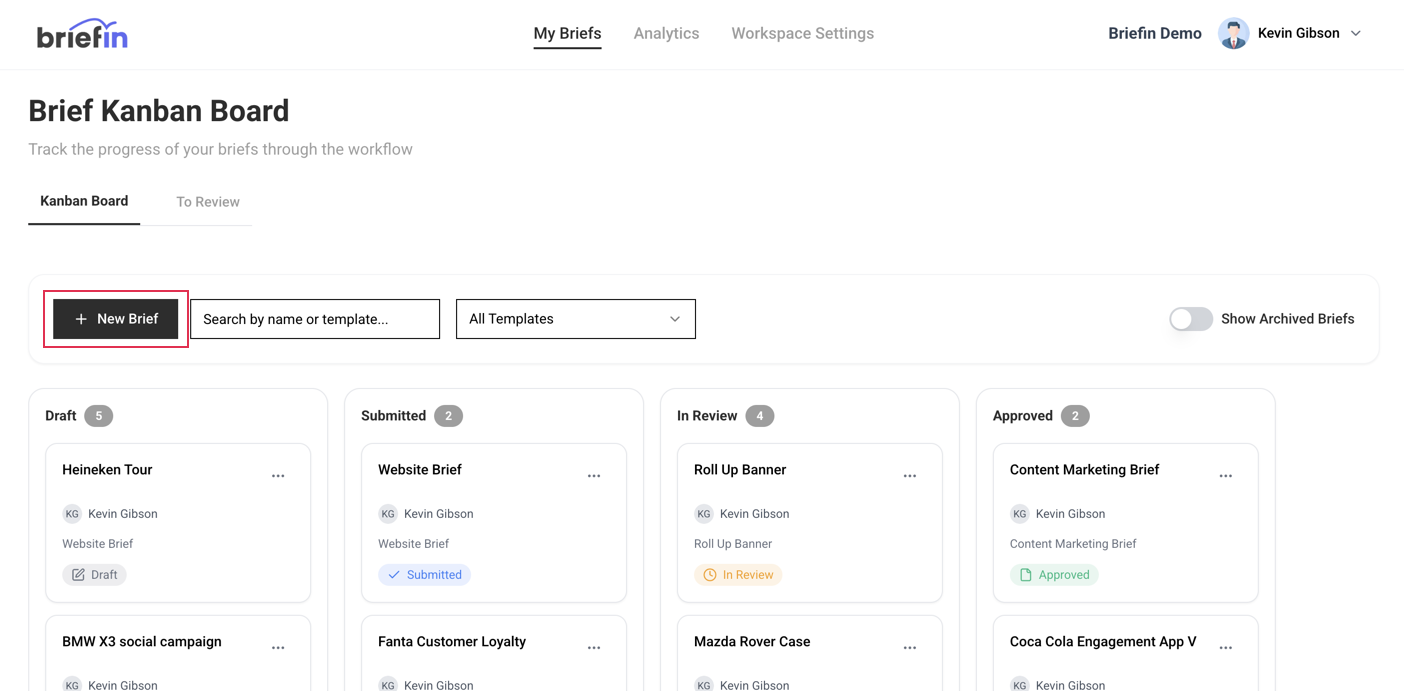Select the In Review column heading
The image size is (1404, 691).
pos(707,416)
